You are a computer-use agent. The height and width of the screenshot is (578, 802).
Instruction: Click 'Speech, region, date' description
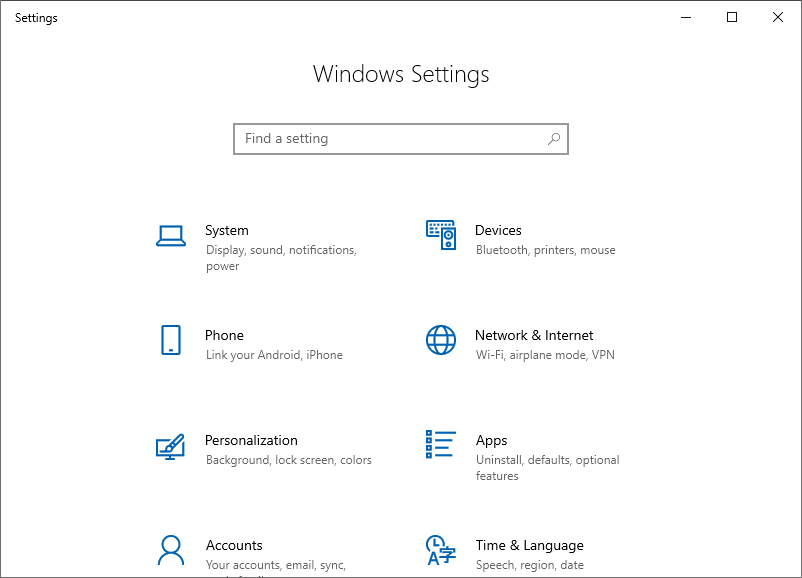(529, 565)
